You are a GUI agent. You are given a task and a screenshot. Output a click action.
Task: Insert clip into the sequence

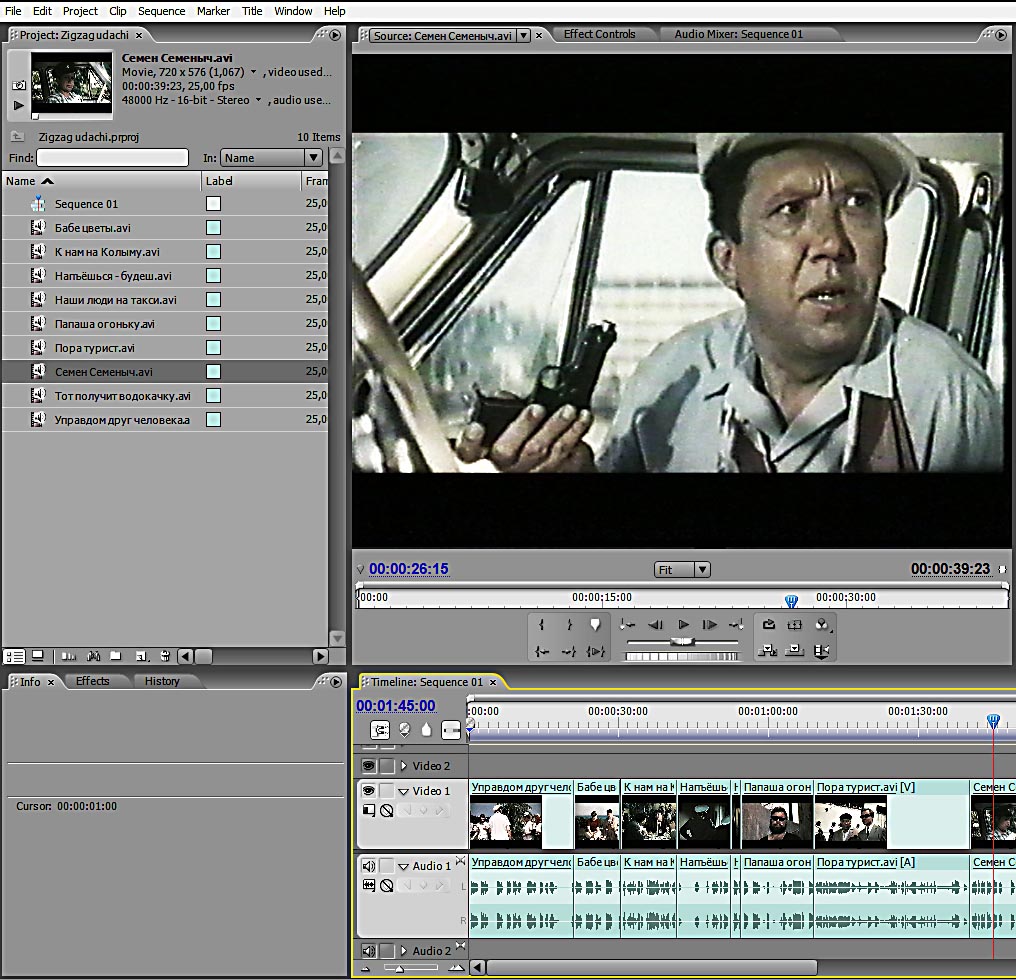pyautogui.click(x=768, y=651)
